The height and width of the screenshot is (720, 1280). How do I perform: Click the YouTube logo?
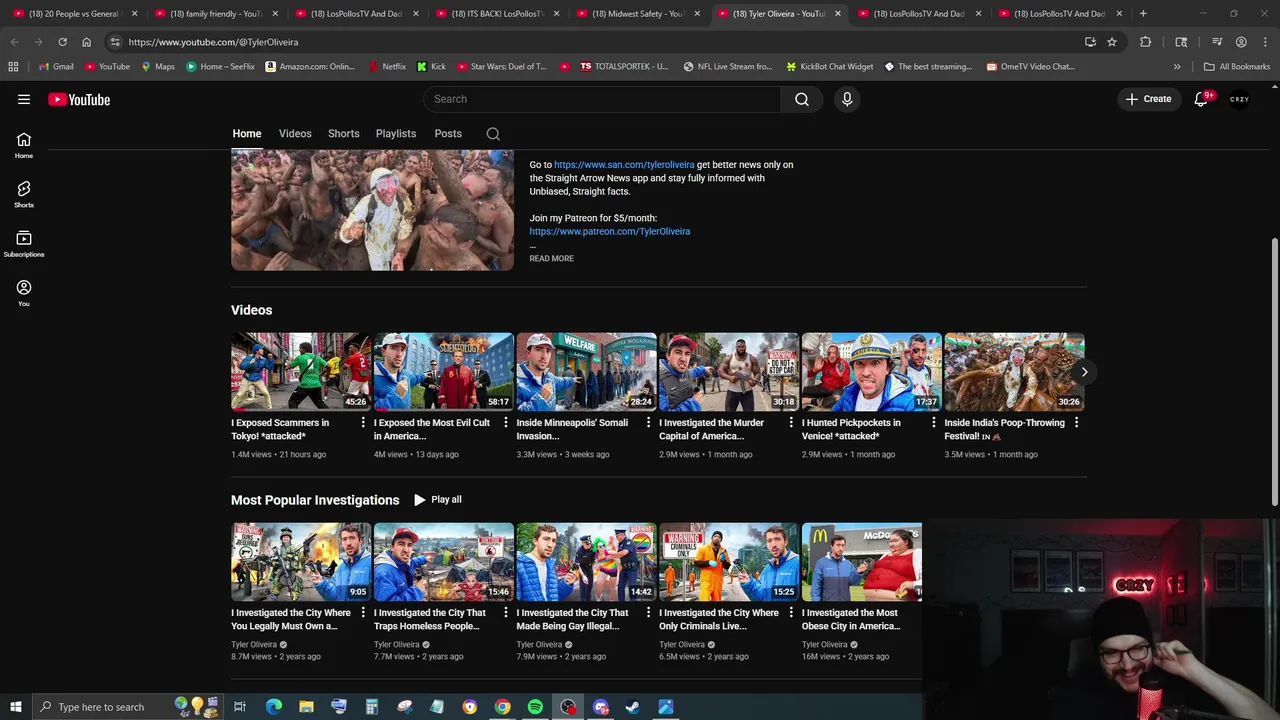pyautogui.click(x=79, y=99)
